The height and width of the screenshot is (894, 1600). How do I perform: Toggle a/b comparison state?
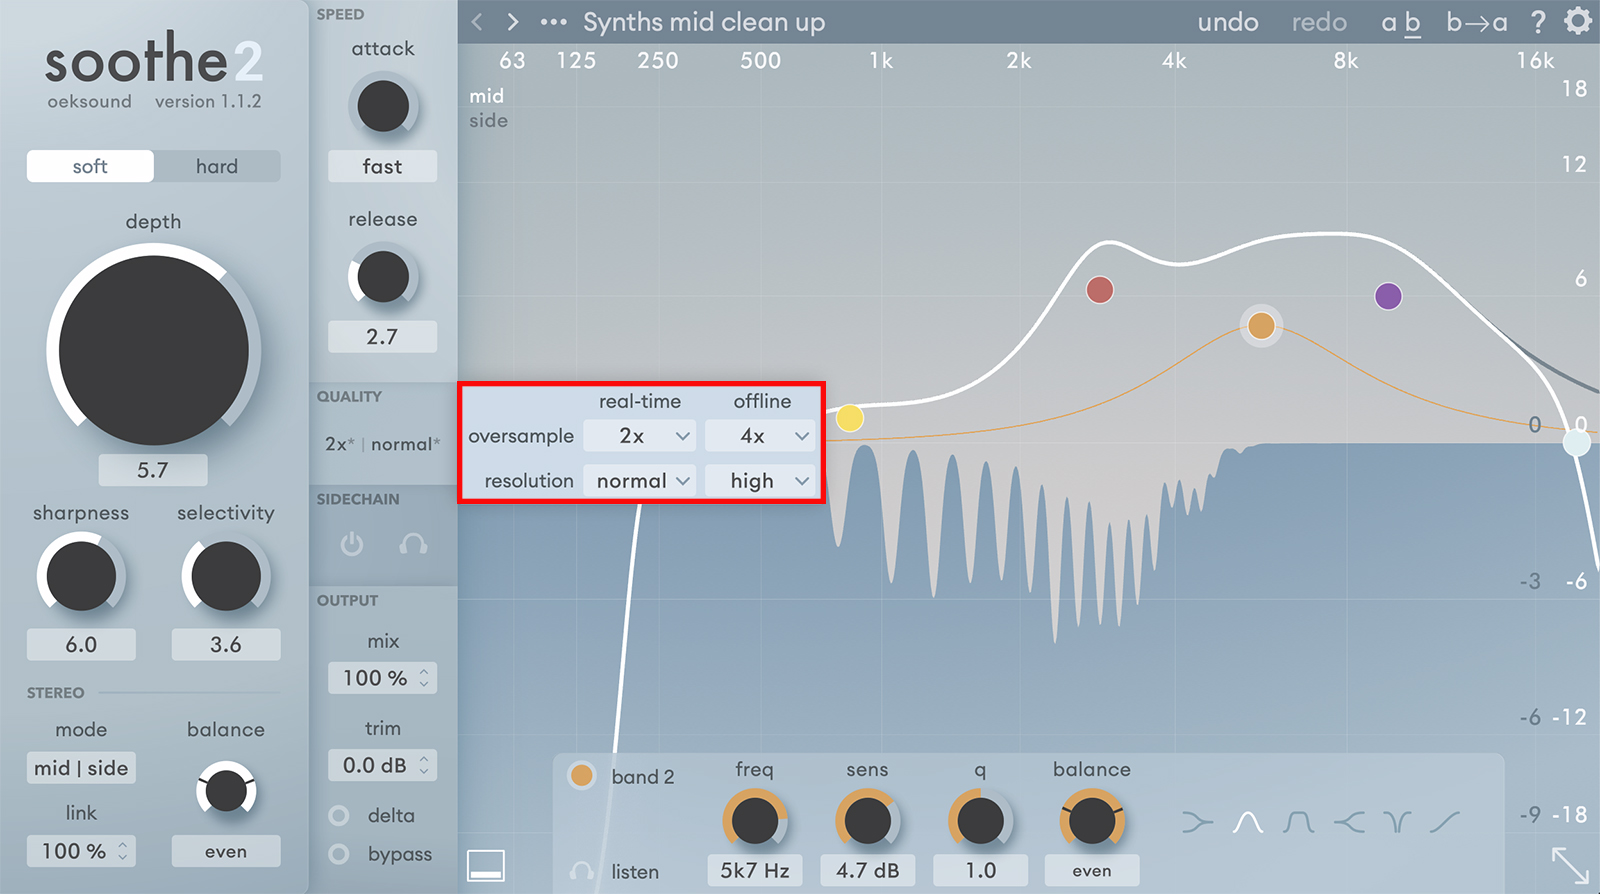tap(1401, 22)
